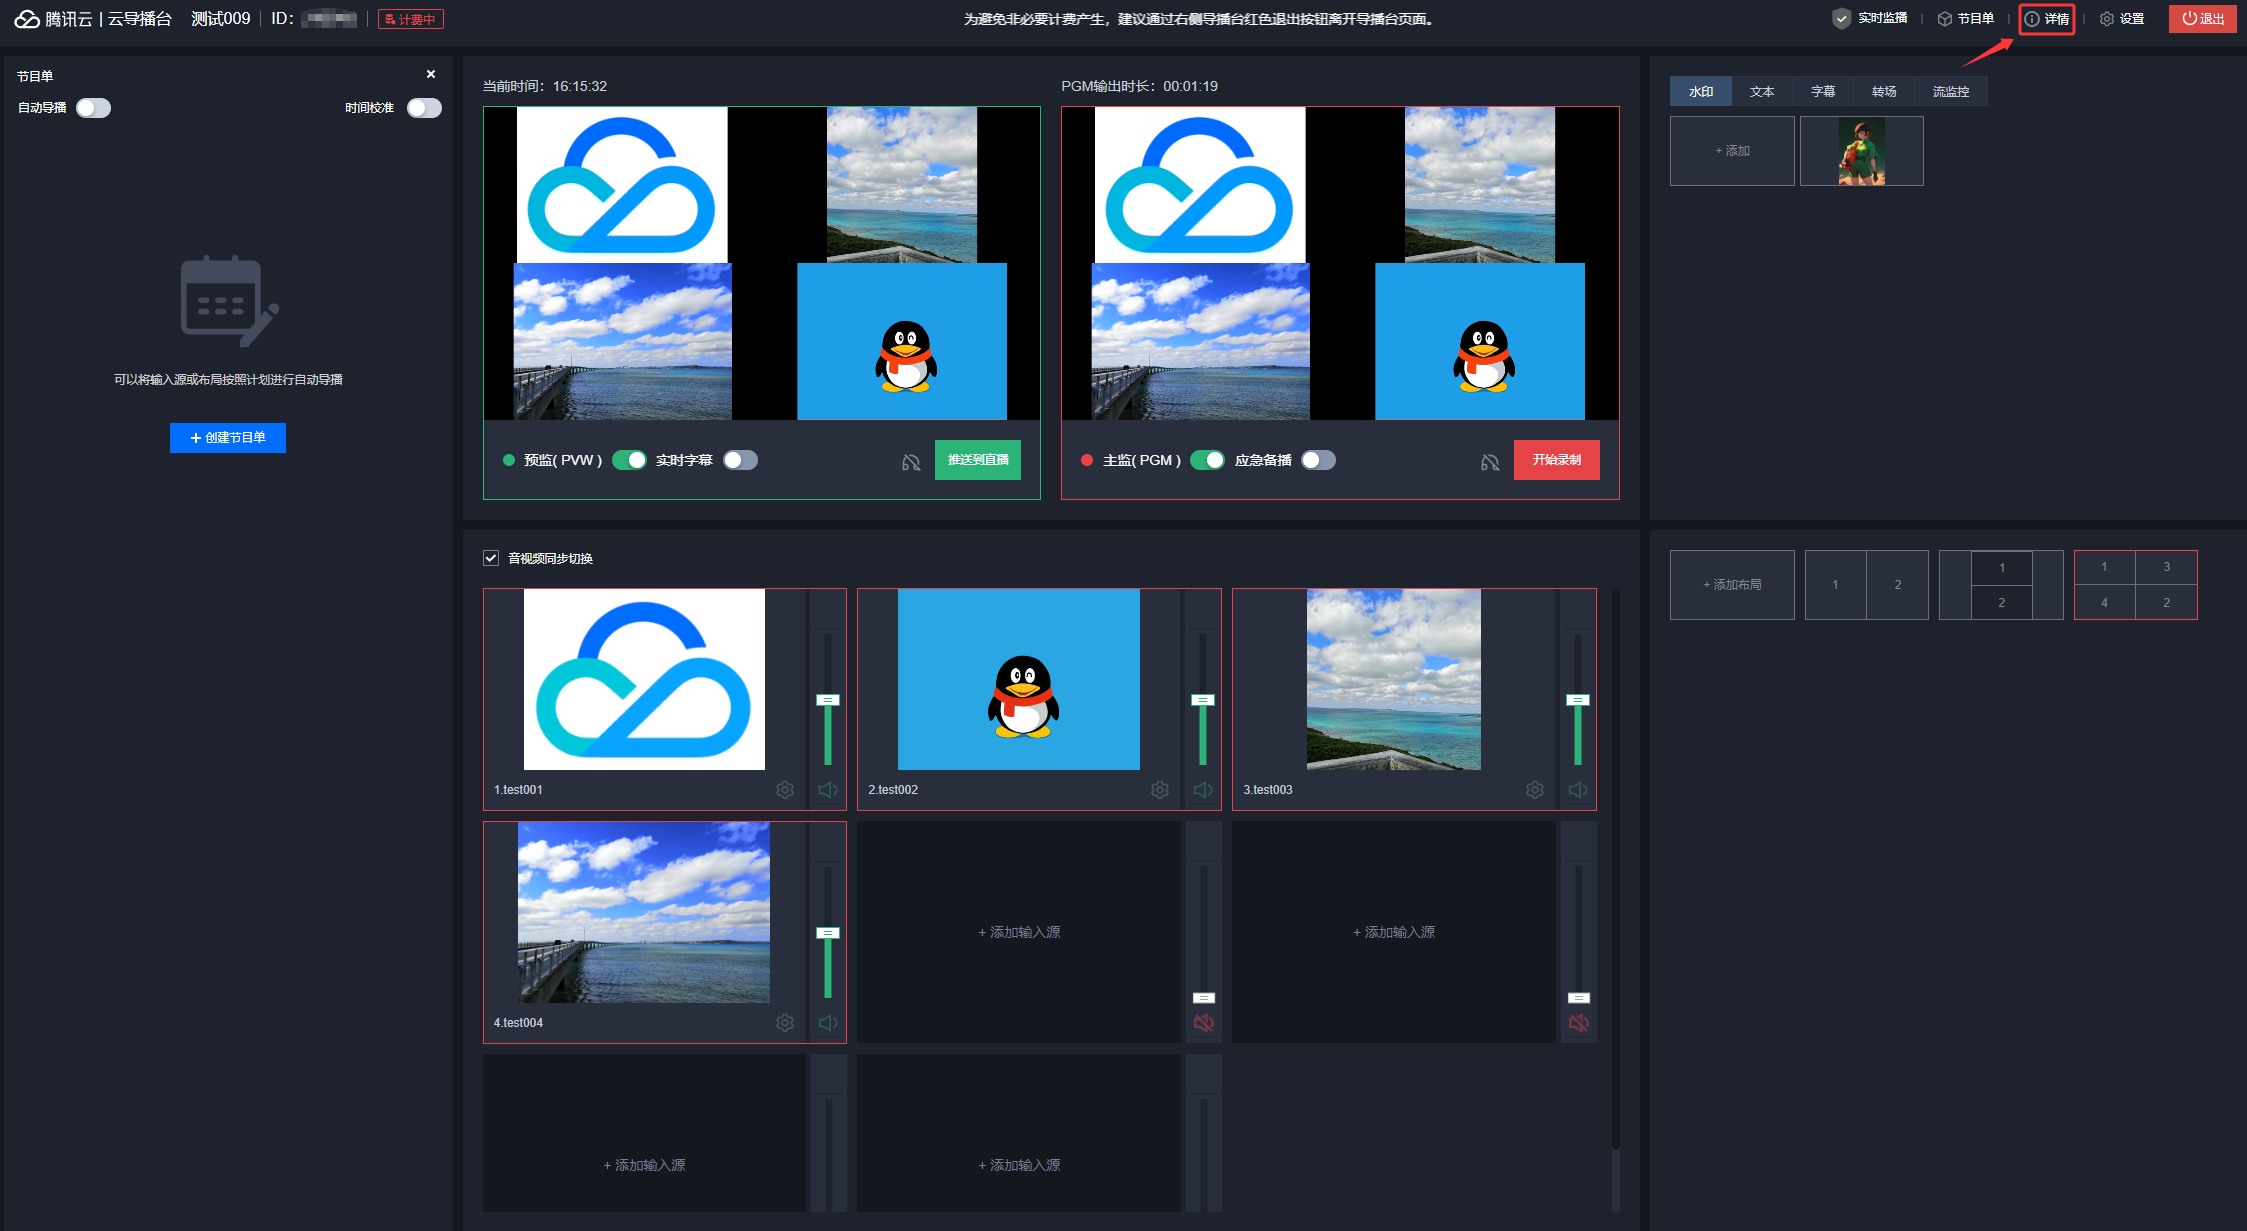Viewport: 2247px width, 1231px height.
Task: Switch to the 字幕 subtitle tab
Action: pos(1822,92)
